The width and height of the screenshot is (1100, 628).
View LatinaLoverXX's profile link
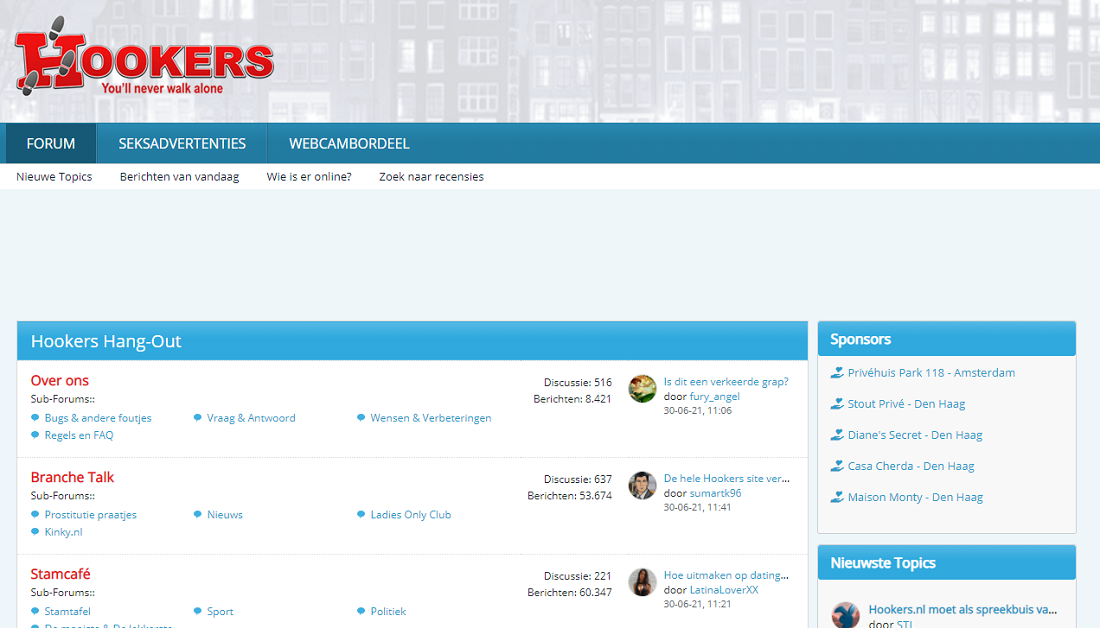tap(724, 590)
